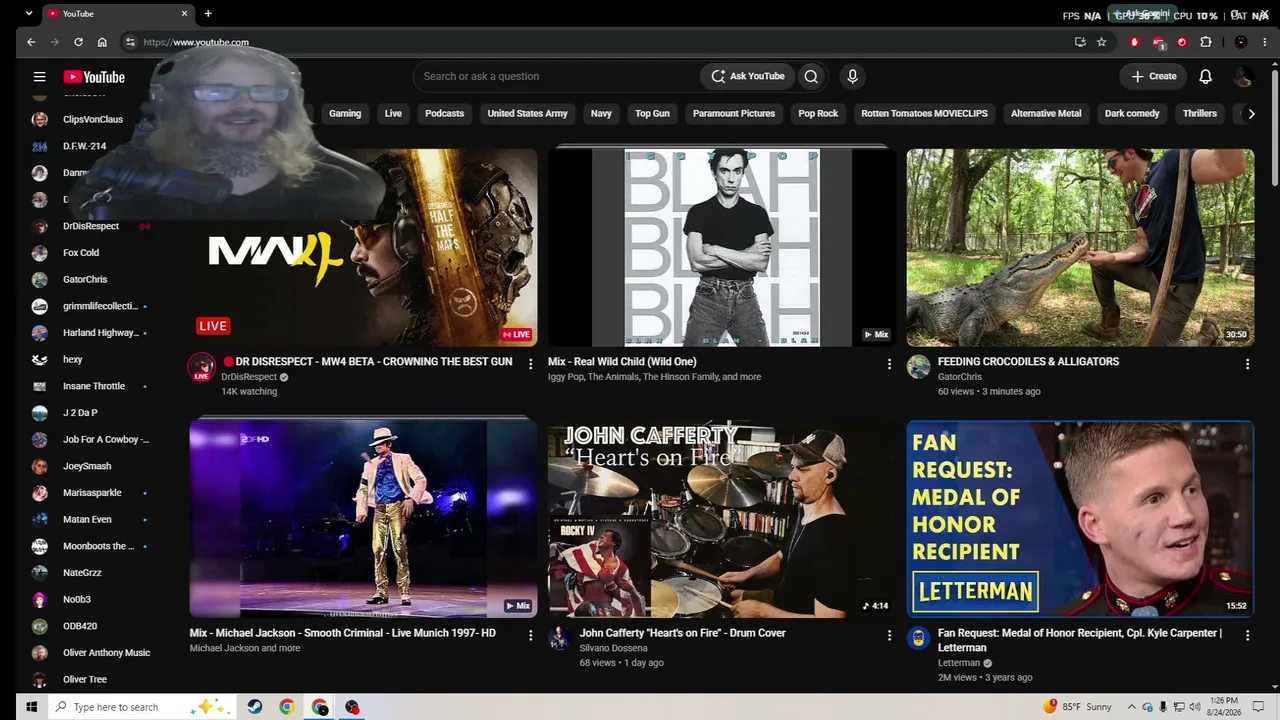Click the Silvano Dossena channel avatar
1280x720 pixels.
560,638
